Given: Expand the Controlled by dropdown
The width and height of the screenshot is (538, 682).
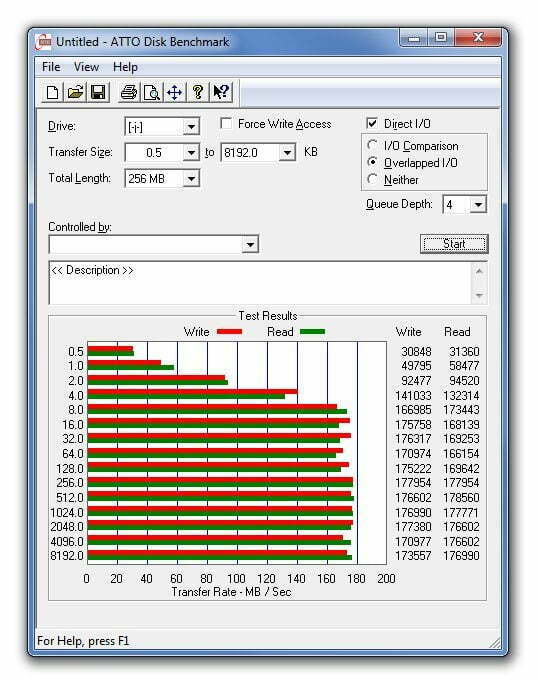Looking at the screenshot, I should click(250, 244).
